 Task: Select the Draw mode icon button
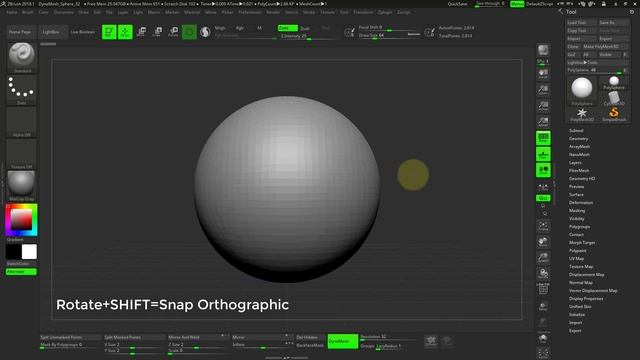coord(125,32)
